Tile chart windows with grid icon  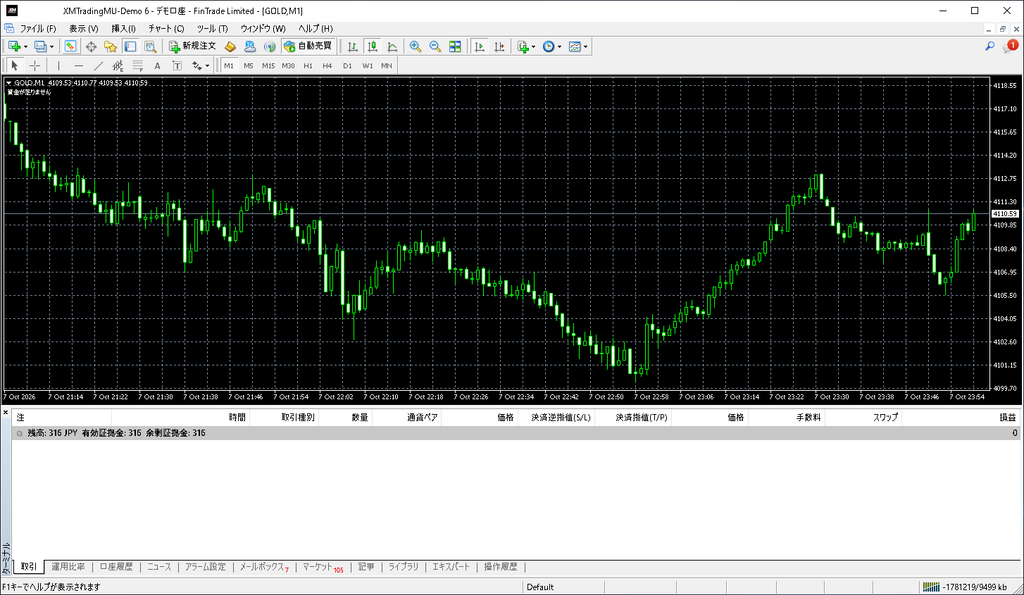tap(455, 46)
